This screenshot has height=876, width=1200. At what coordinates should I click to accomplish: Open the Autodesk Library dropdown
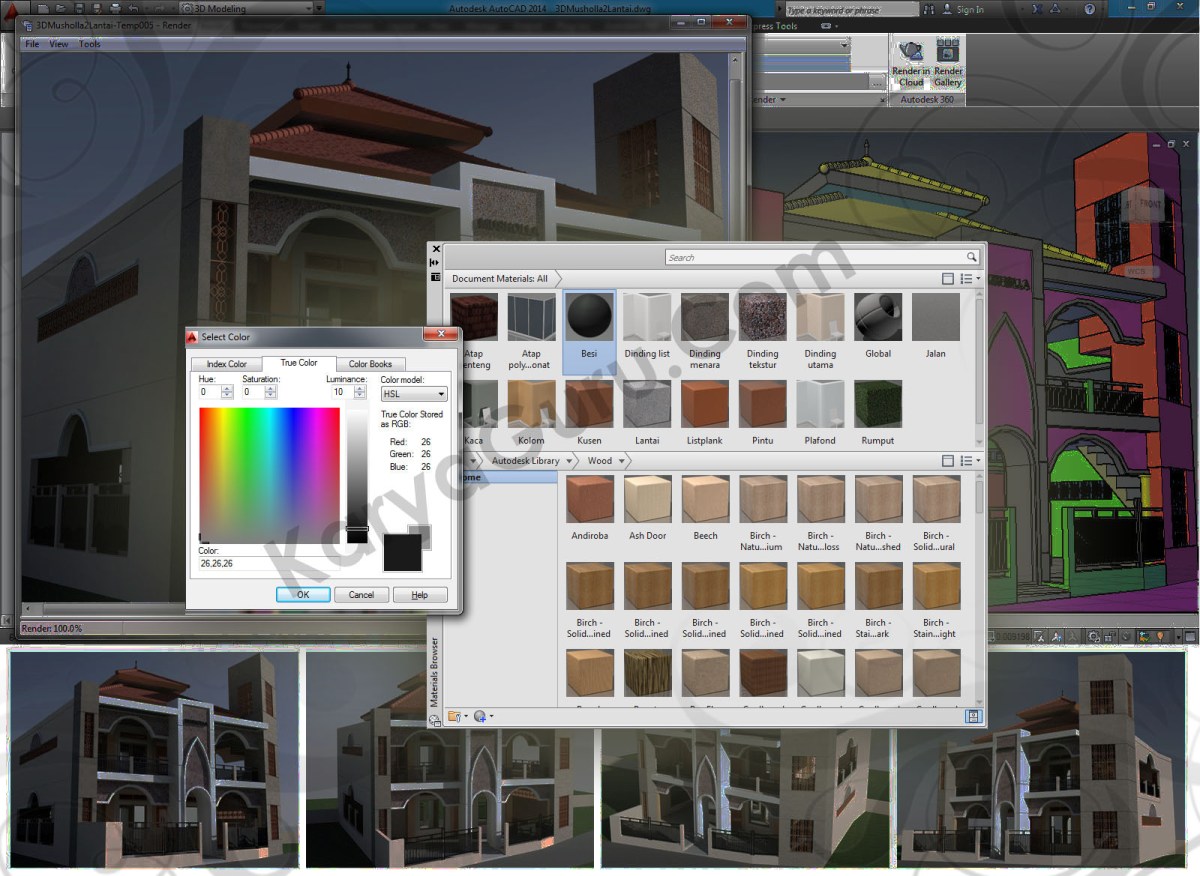tap(568, 461)
